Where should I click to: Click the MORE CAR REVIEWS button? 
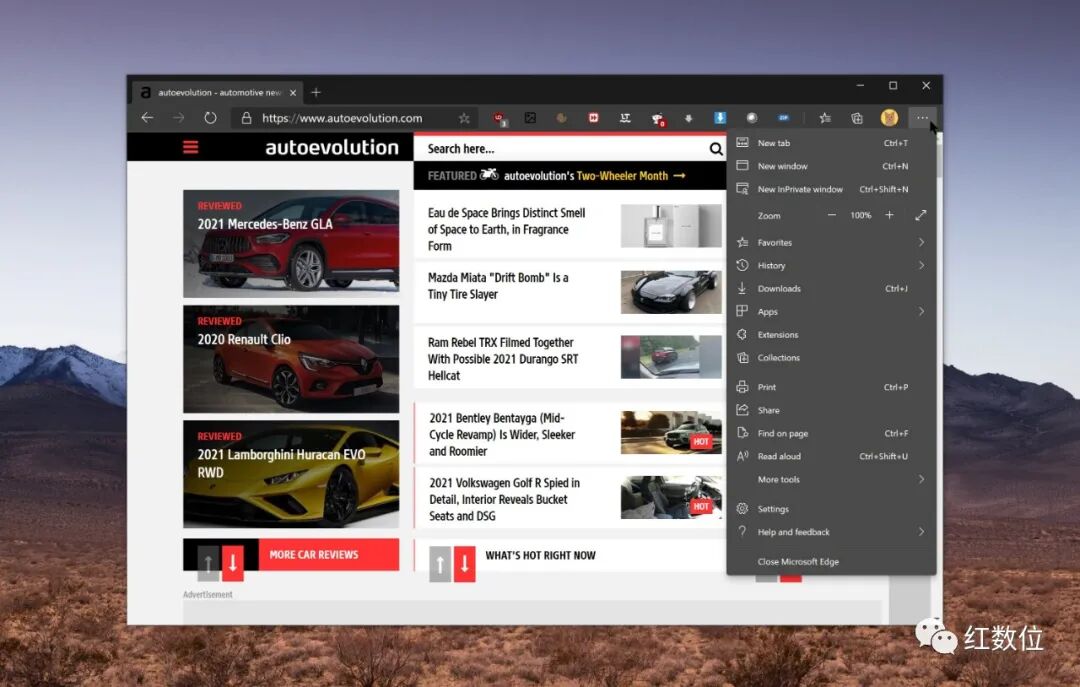[x=329, y=555]
